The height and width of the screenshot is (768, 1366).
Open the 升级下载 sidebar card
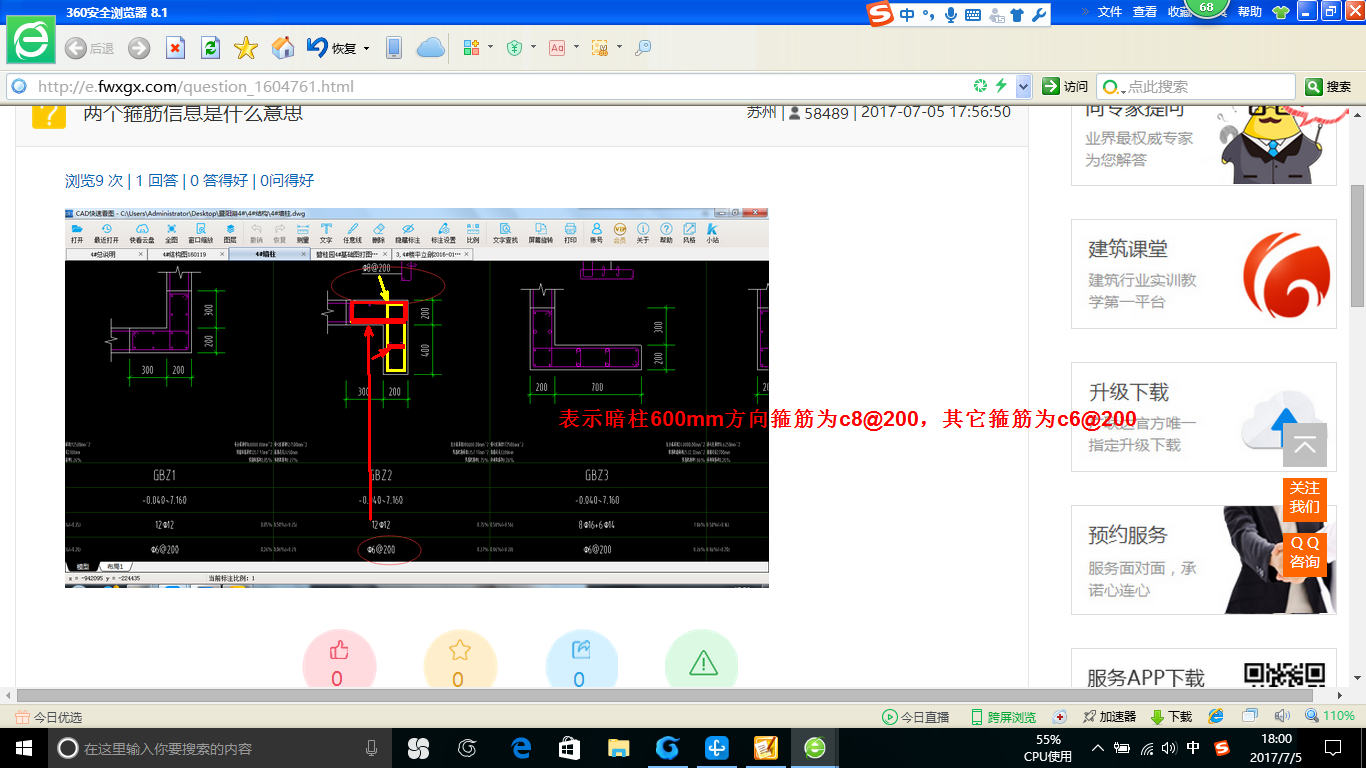pyautogui.click(x=1204, y=417)
